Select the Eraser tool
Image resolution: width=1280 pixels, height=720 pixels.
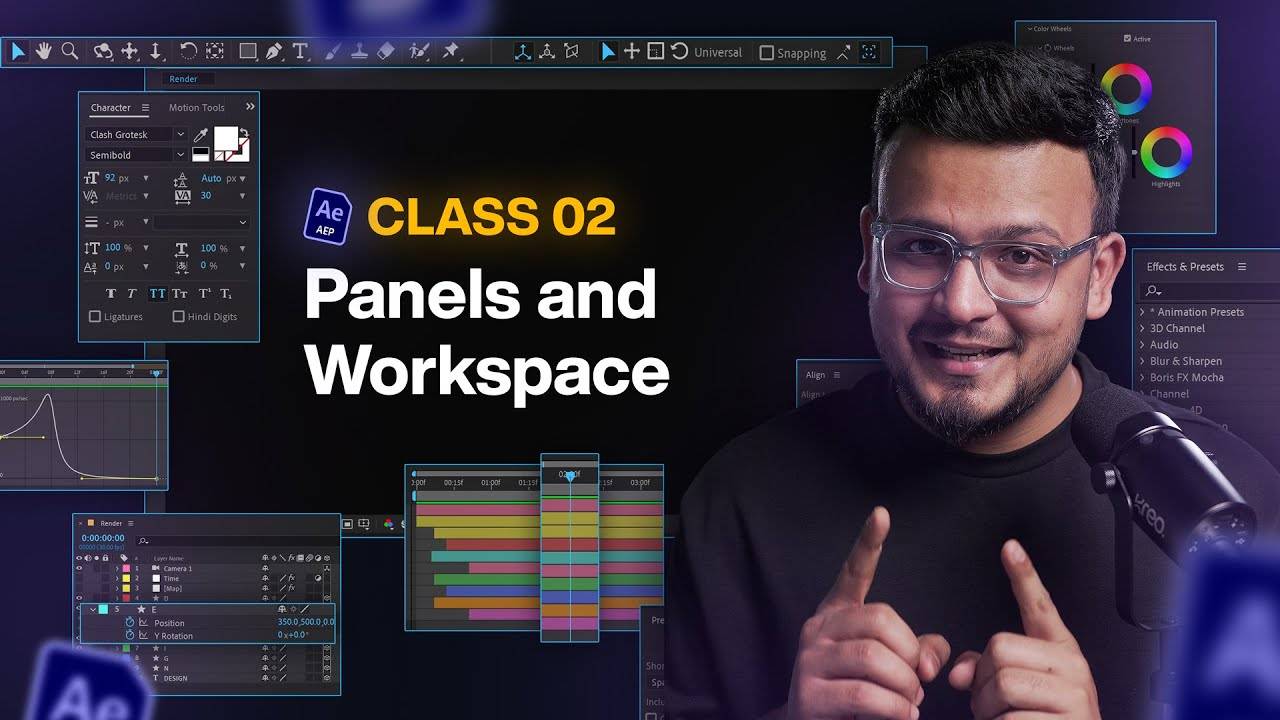click(386, 51)
